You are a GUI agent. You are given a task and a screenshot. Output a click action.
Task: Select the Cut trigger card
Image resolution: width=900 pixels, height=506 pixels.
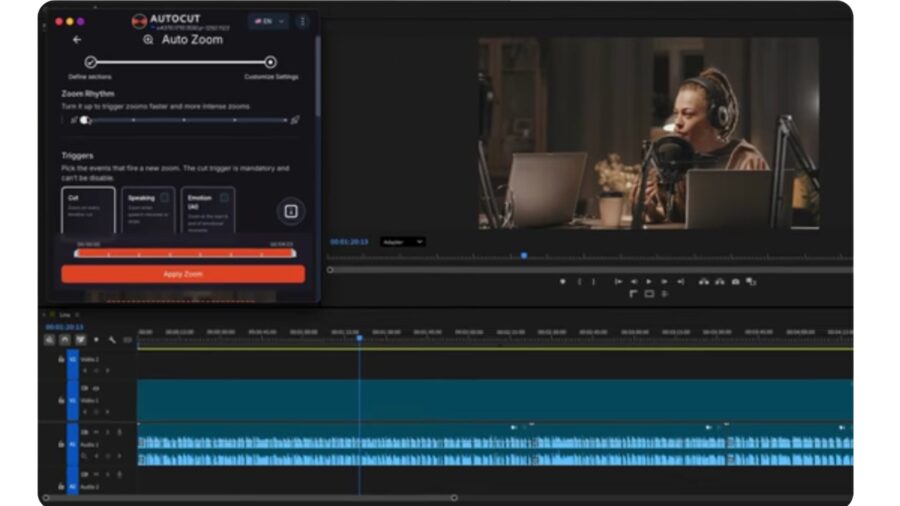click(x=88, y=210)
